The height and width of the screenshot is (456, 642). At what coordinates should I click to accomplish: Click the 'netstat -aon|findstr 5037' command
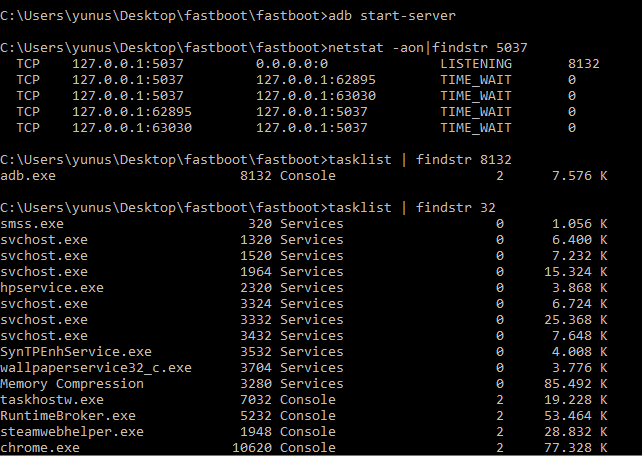(428, 48)
